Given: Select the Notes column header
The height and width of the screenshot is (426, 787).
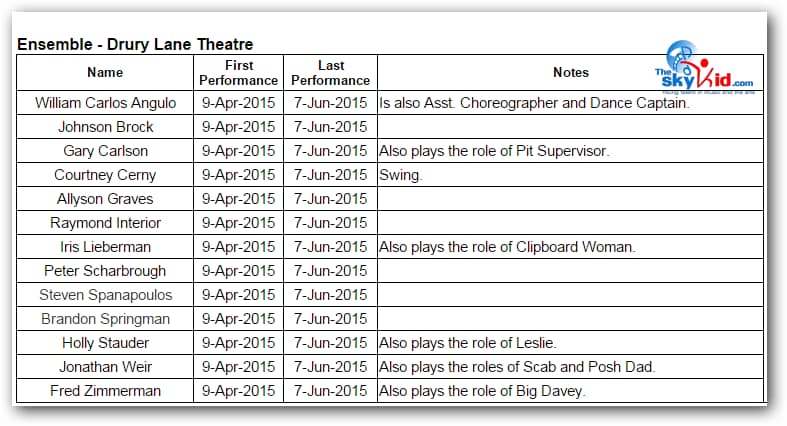Looking at the screenshot, I should pos(570,72).
